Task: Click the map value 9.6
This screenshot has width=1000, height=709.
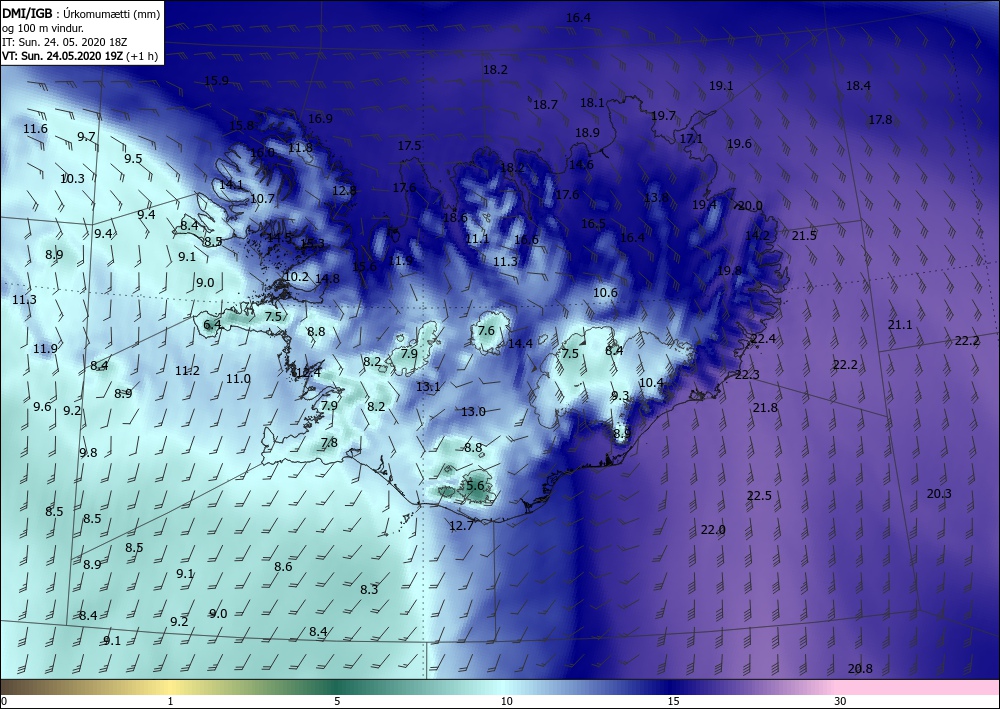Action: [x=42, y=406]
